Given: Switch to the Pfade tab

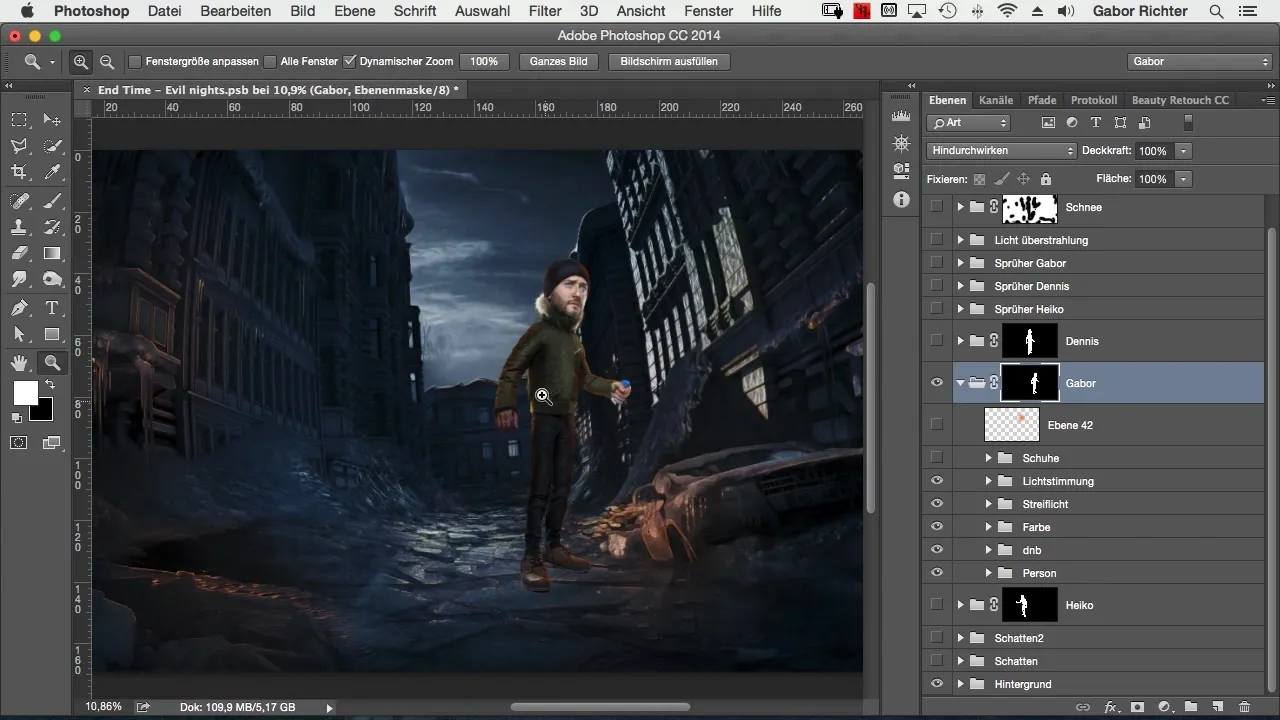Looking at the screenshot, I should pyautogui.click(x=1042, y=100).
